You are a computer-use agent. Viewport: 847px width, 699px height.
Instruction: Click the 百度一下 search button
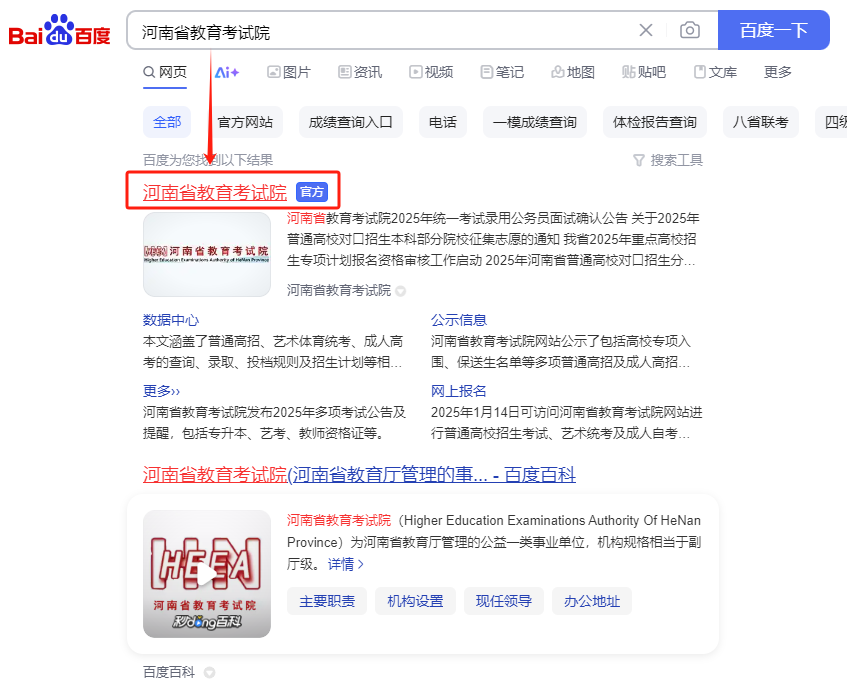tap(773, 30)
